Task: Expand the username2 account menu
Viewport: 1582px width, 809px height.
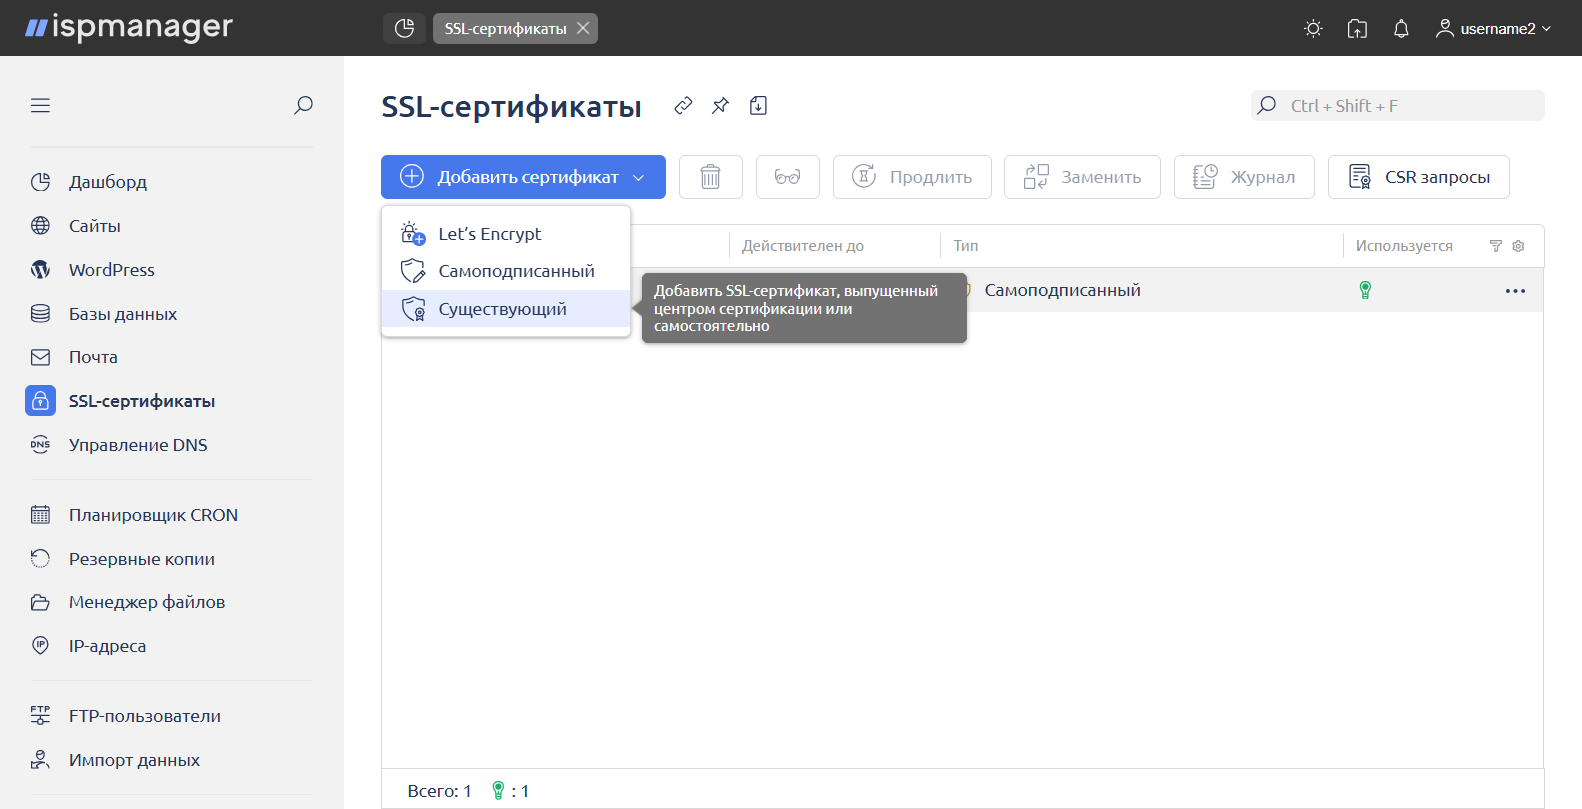Action: tap(1494, 29)
